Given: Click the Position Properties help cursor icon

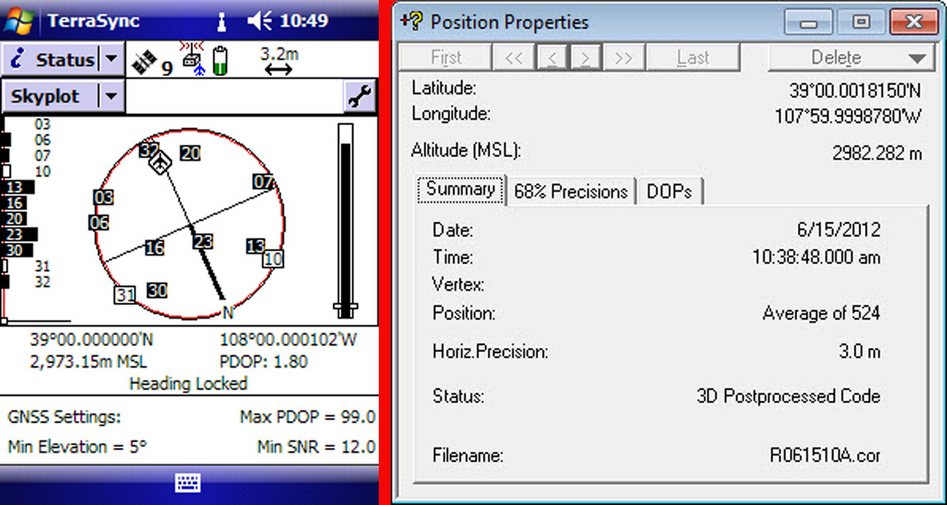Looking at the screenshot, I should pos(412,22).
